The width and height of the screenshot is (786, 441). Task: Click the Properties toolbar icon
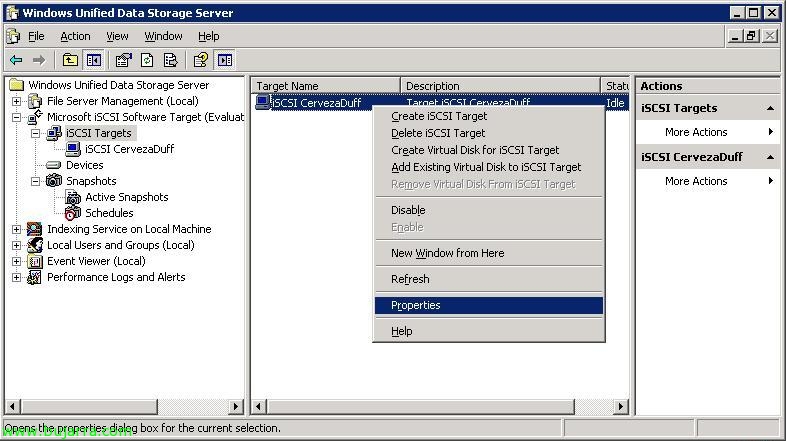(x=124, y=60)
